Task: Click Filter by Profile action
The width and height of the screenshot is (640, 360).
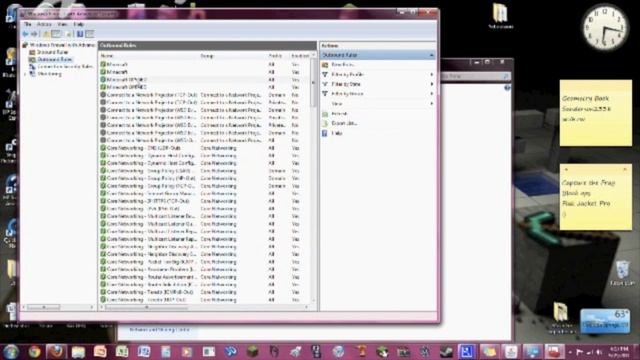Action: click(347, 75)
